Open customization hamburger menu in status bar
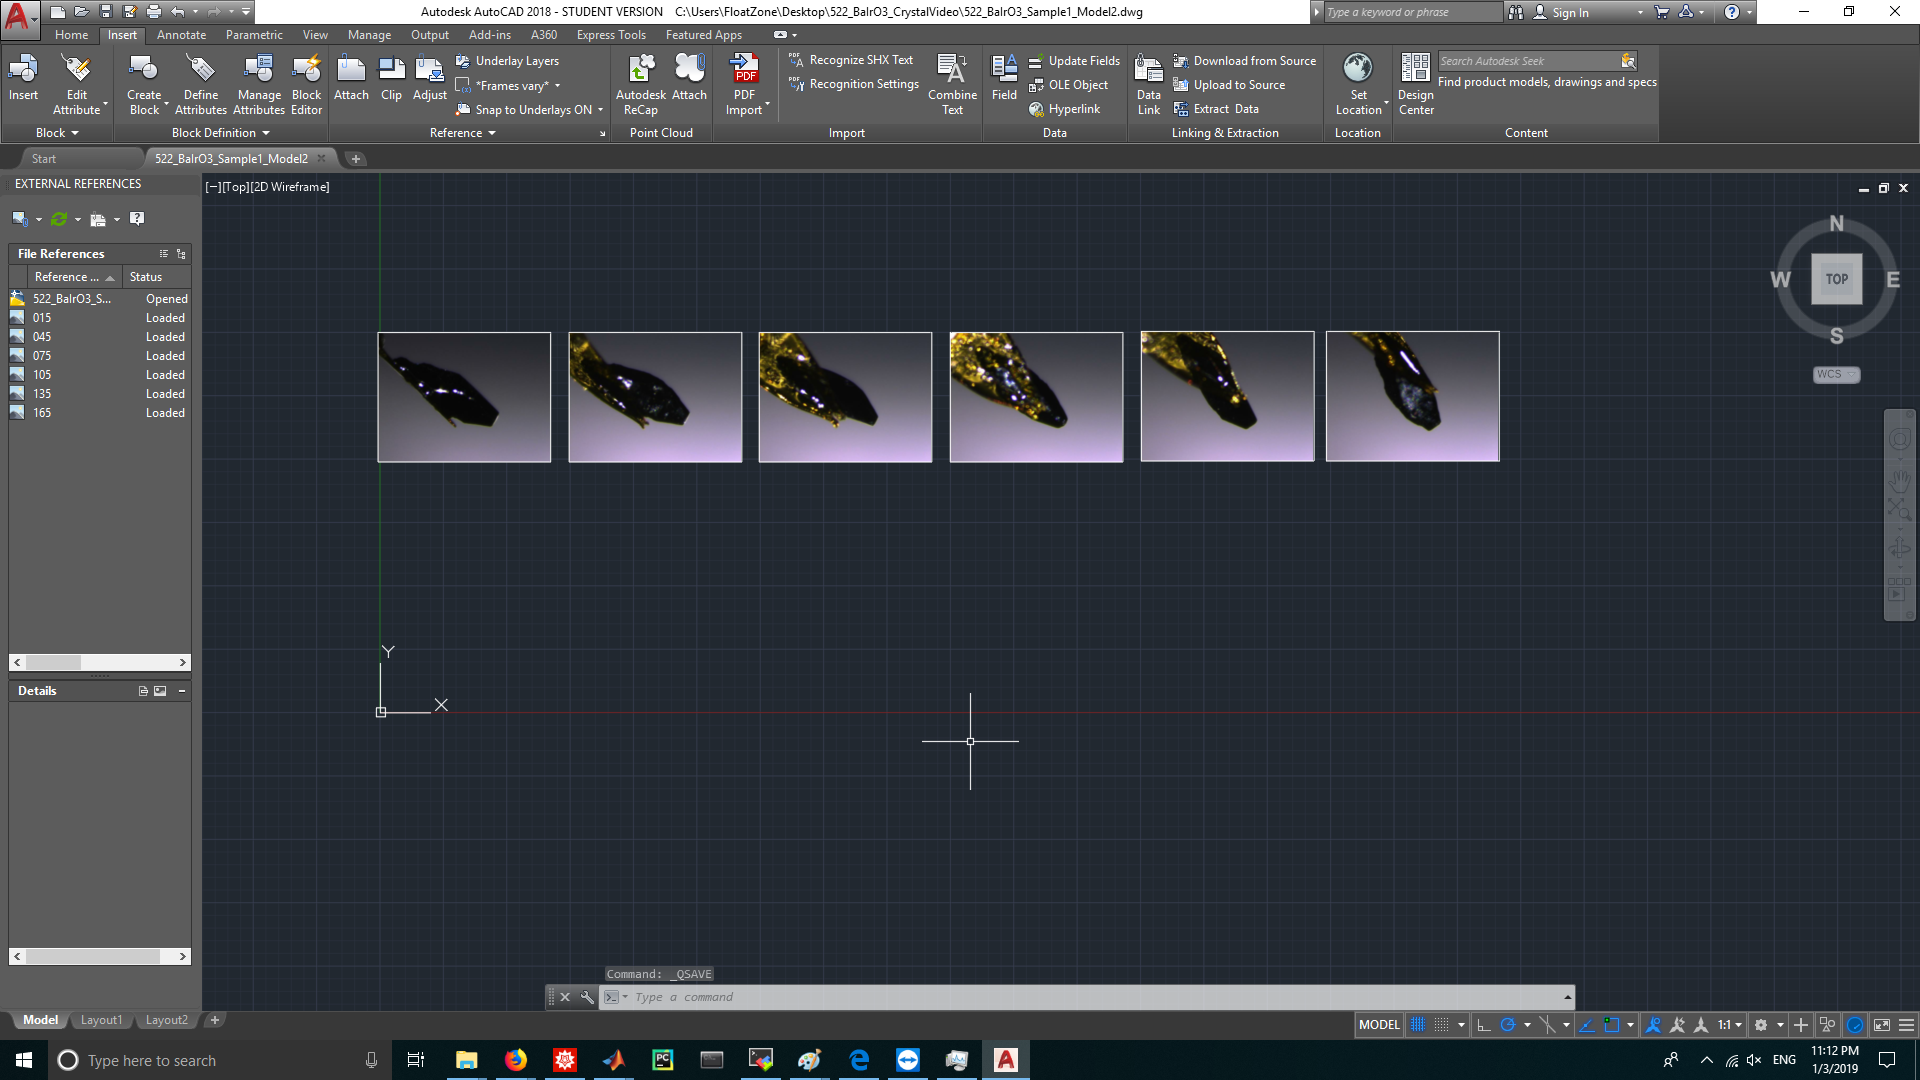 point(1907,1025)
